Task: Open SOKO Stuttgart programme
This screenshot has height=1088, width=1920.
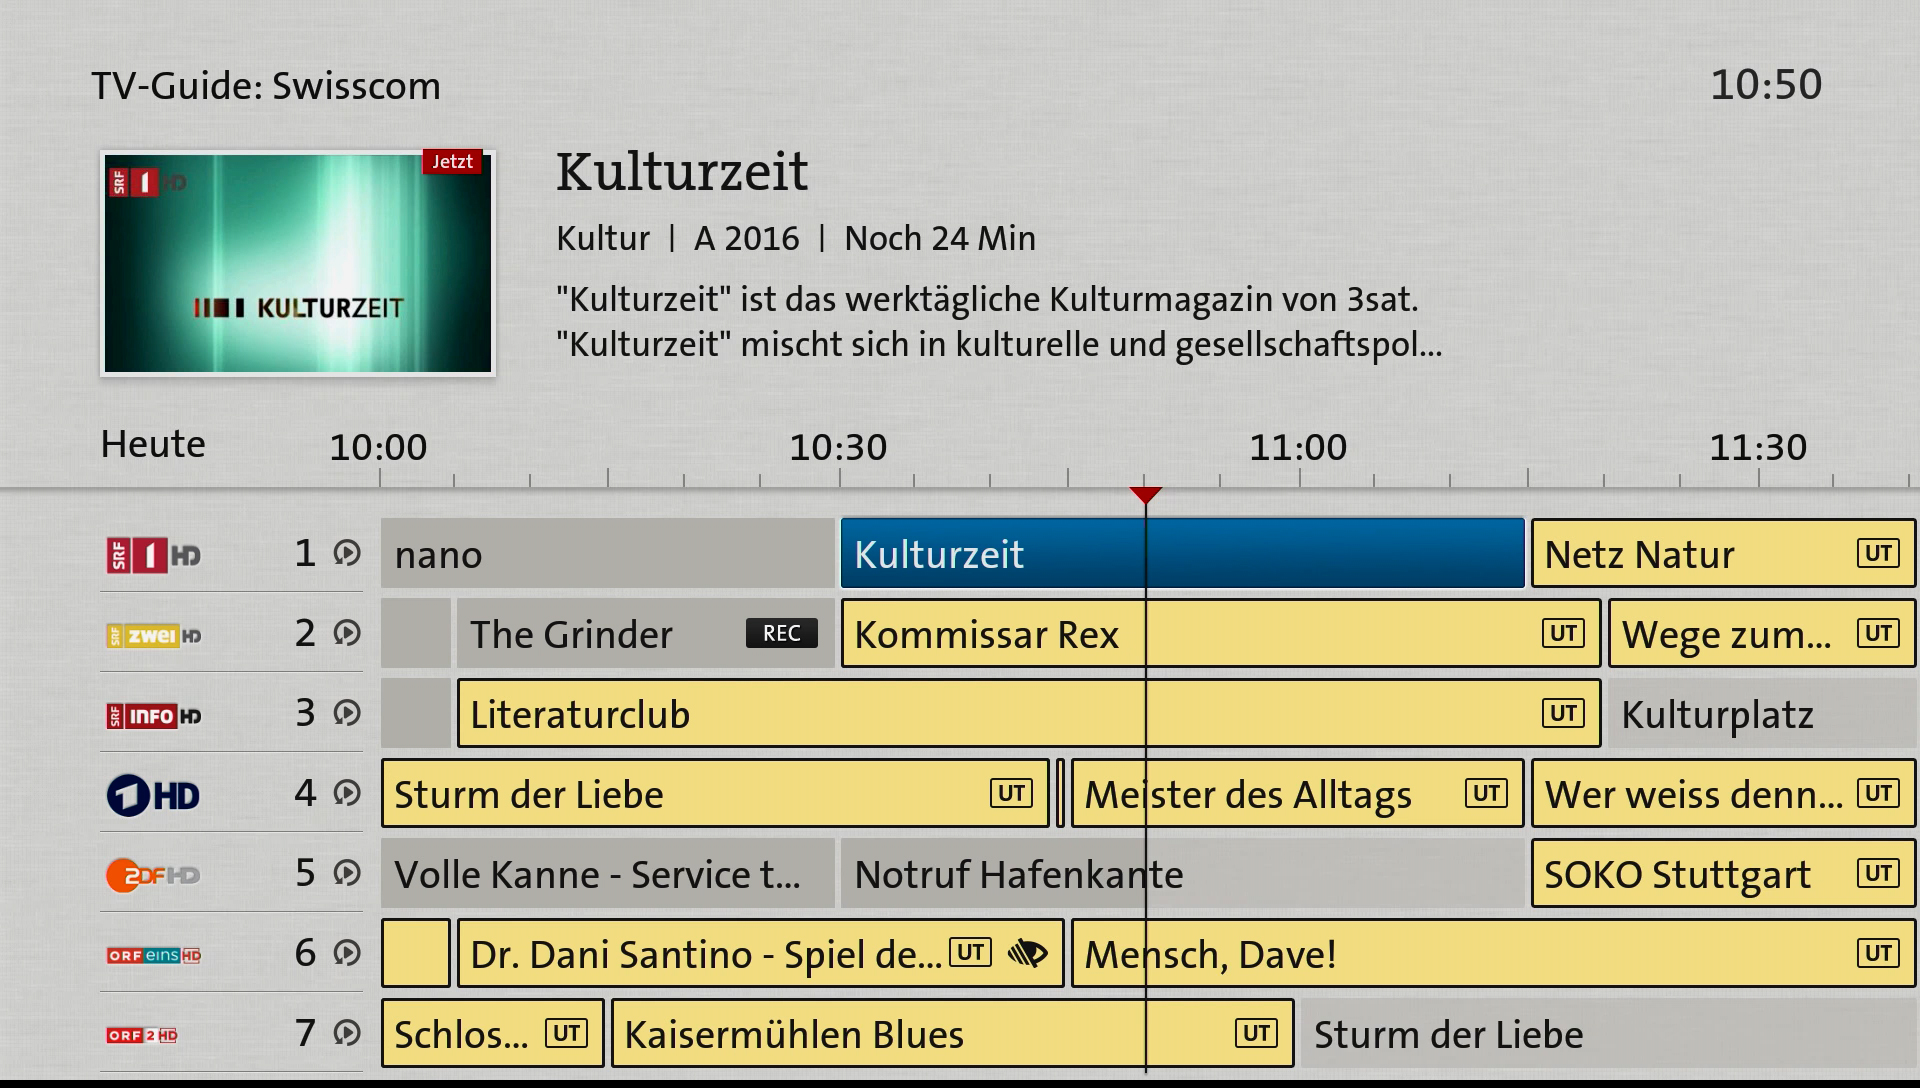Action: [x=1723, y=873]
